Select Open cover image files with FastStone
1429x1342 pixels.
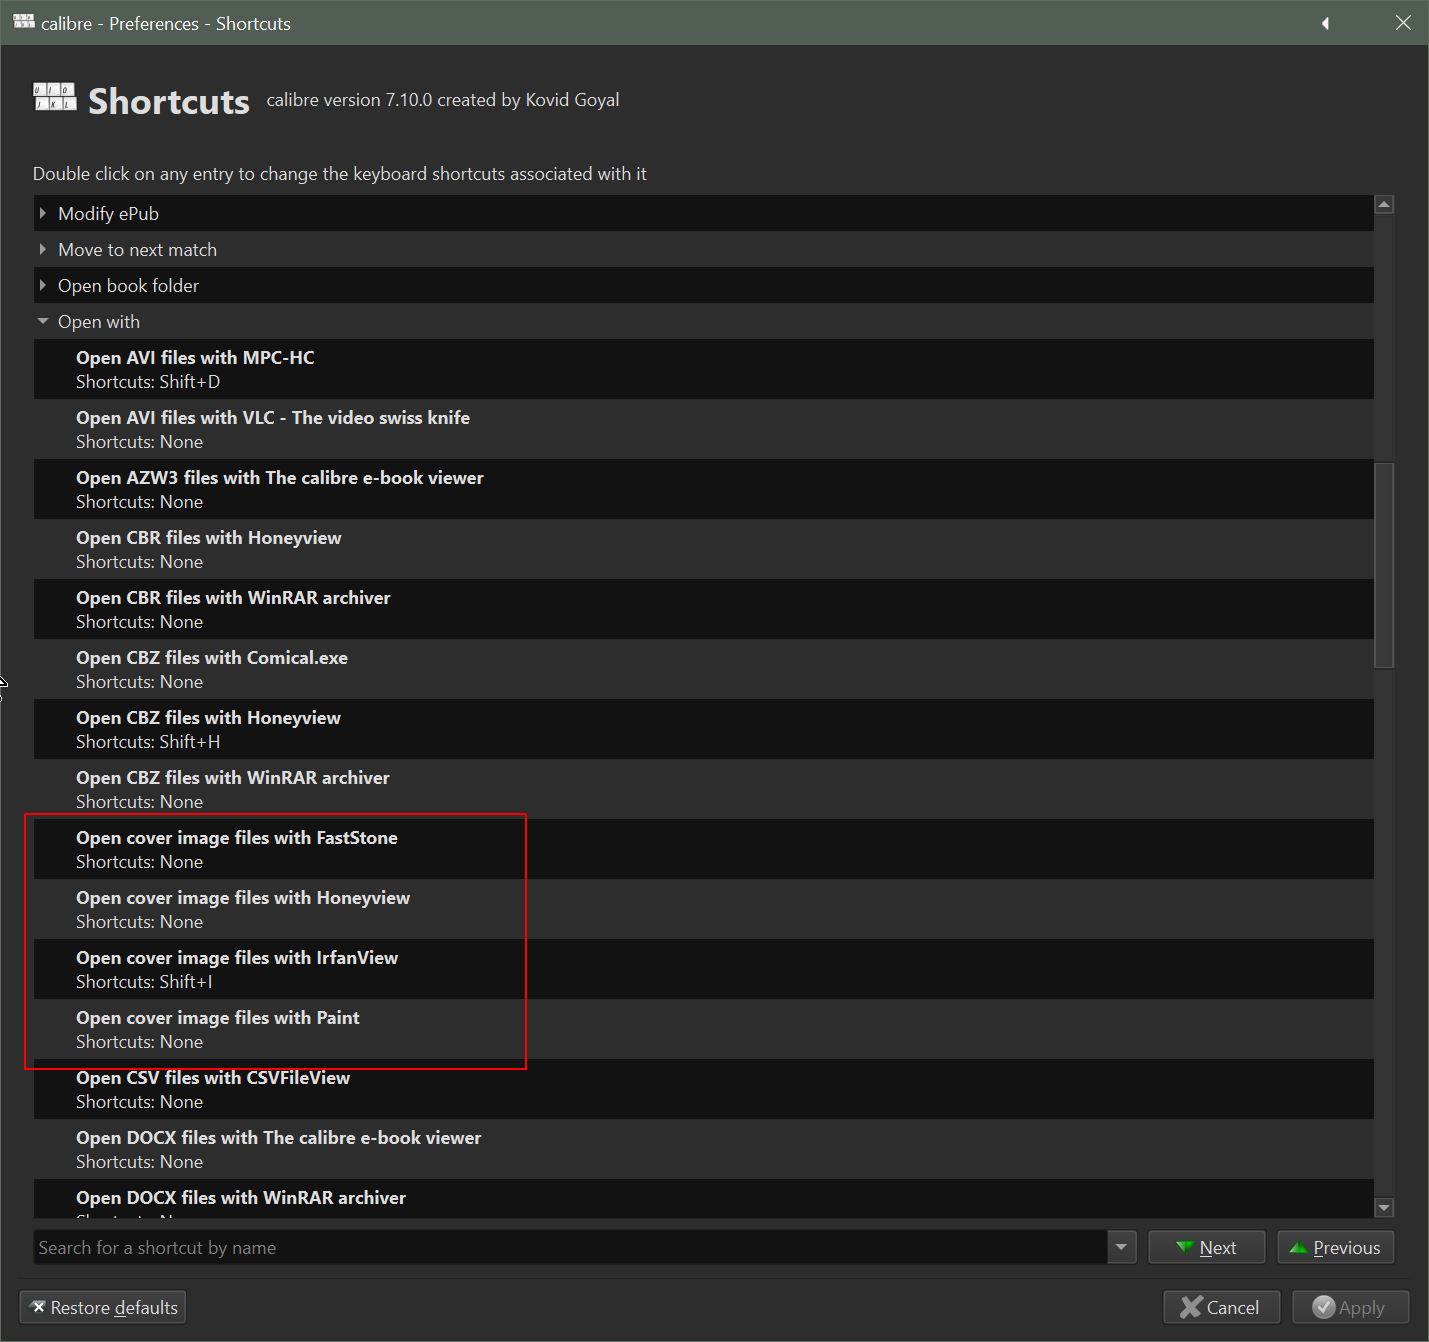click(x=704, y=849)
